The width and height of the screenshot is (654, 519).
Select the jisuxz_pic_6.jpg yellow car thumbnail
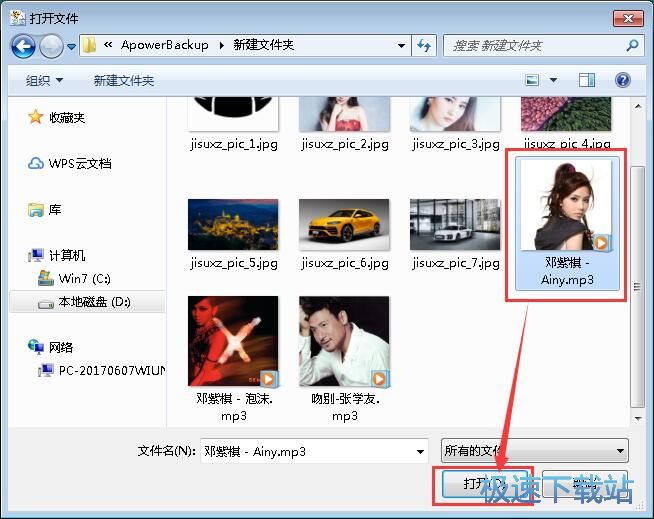(345, 224)
